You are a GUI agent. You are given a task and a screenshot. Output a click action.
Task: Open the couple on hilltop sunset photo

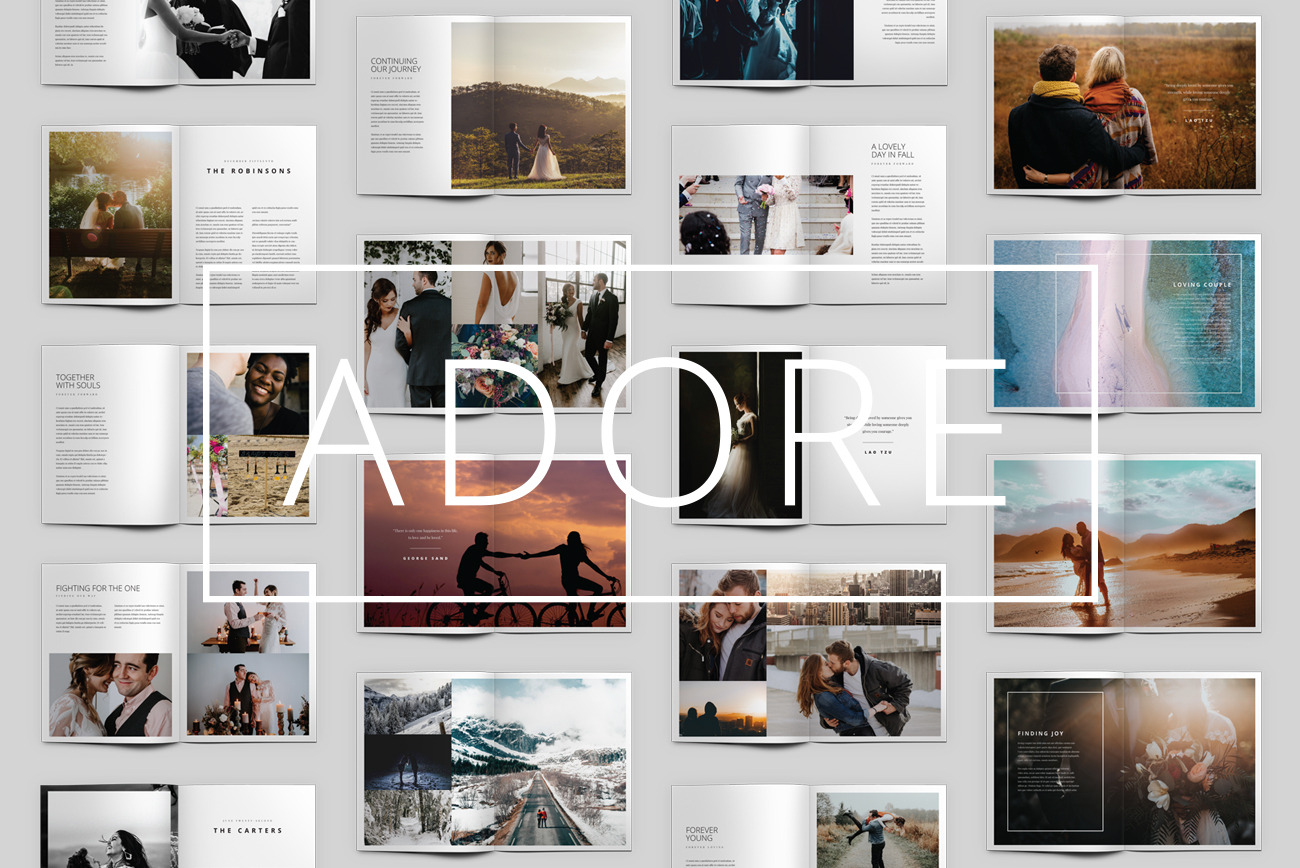tap(538, 105)
